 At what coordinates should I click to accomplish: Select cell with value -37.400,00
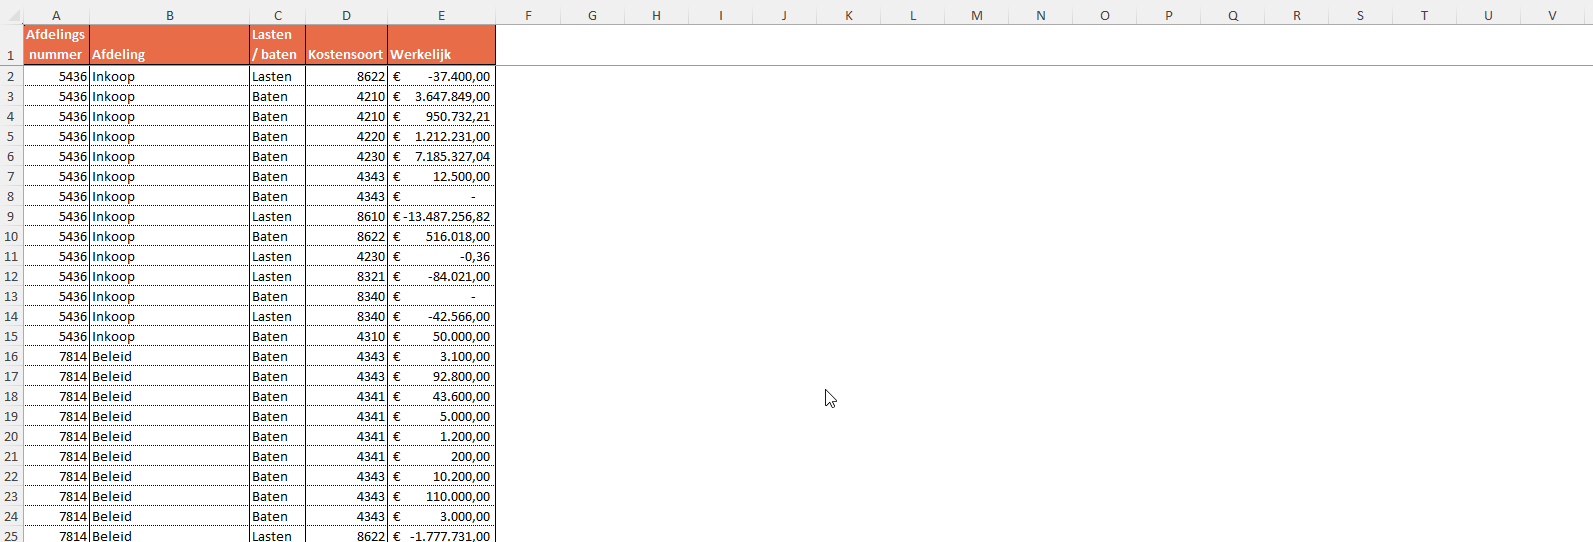441,76
